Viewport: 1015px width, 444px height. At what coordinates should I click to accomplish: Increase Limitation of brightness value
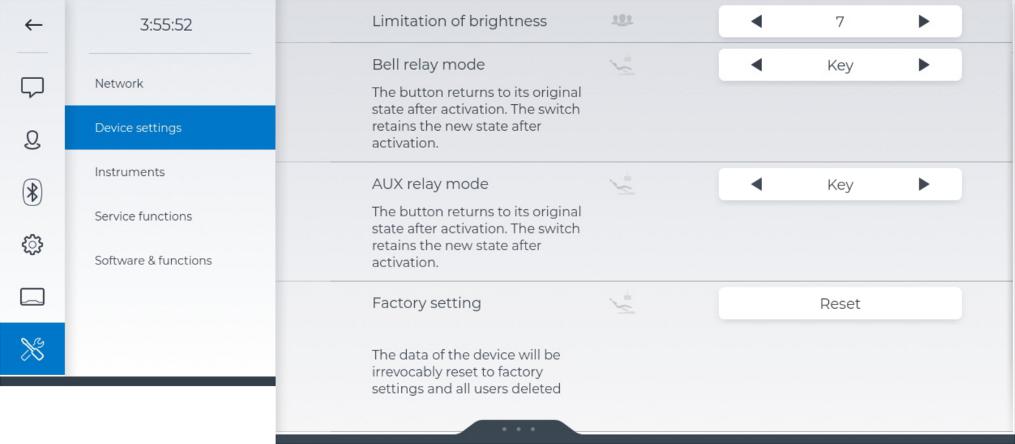(923, 21)
